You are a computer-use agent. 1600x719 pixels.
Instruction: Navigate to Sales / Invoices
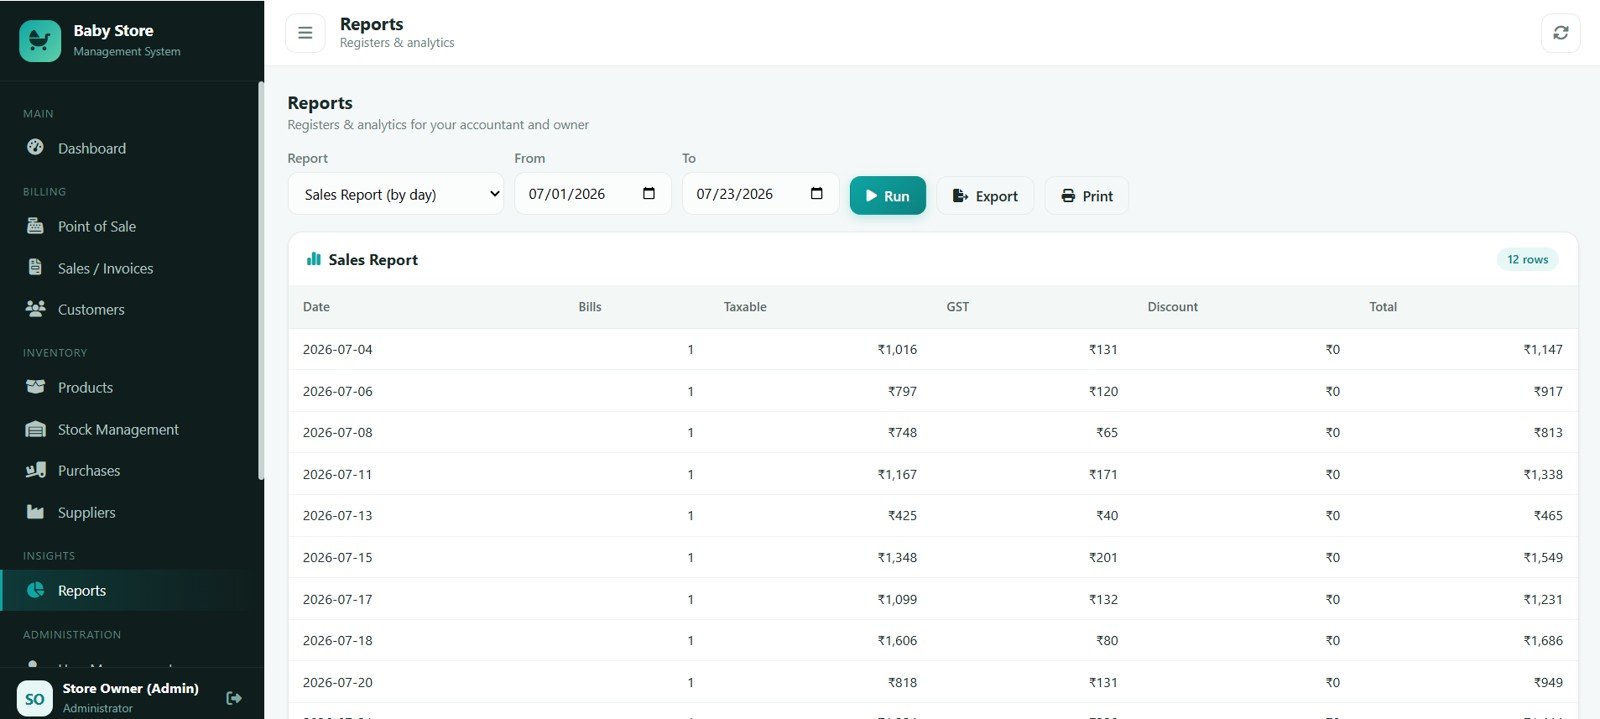130,268
